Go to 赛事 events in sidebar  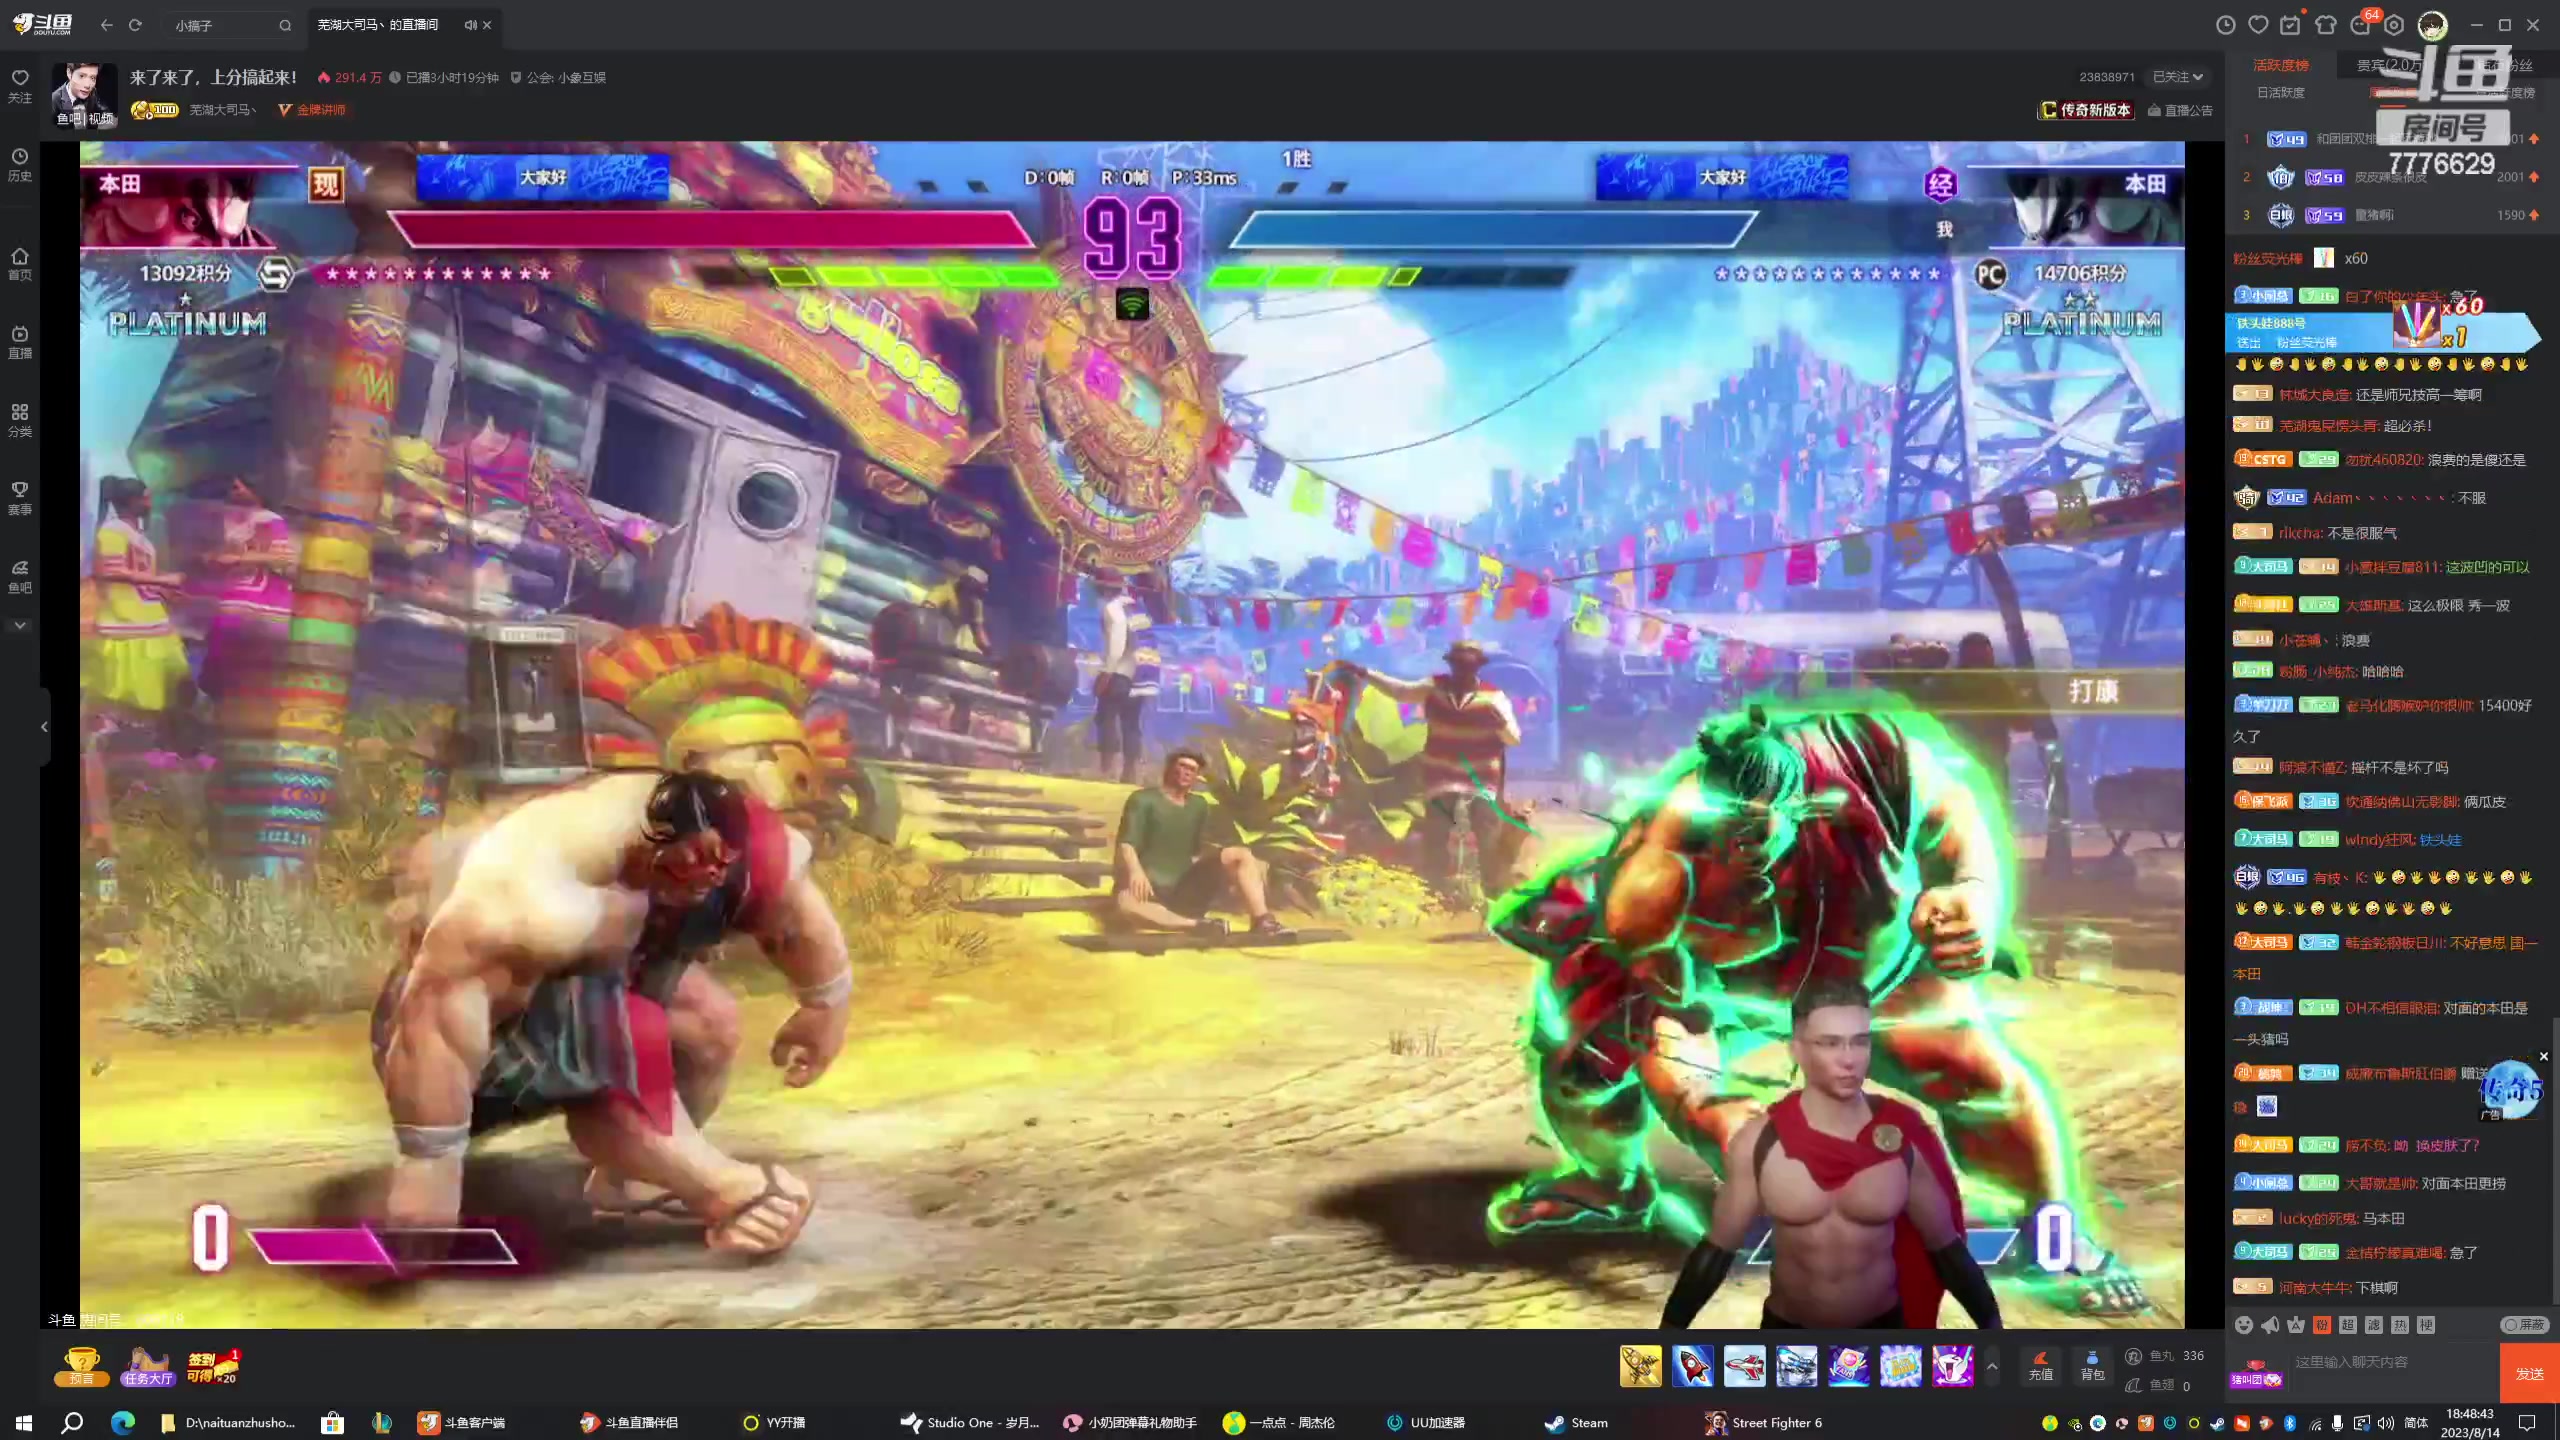[20, 497]
